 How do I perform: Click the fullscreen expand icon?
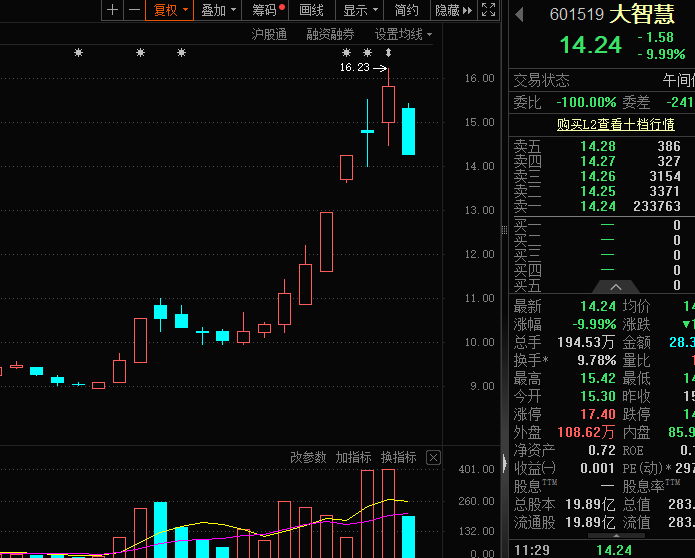point(488,10)
